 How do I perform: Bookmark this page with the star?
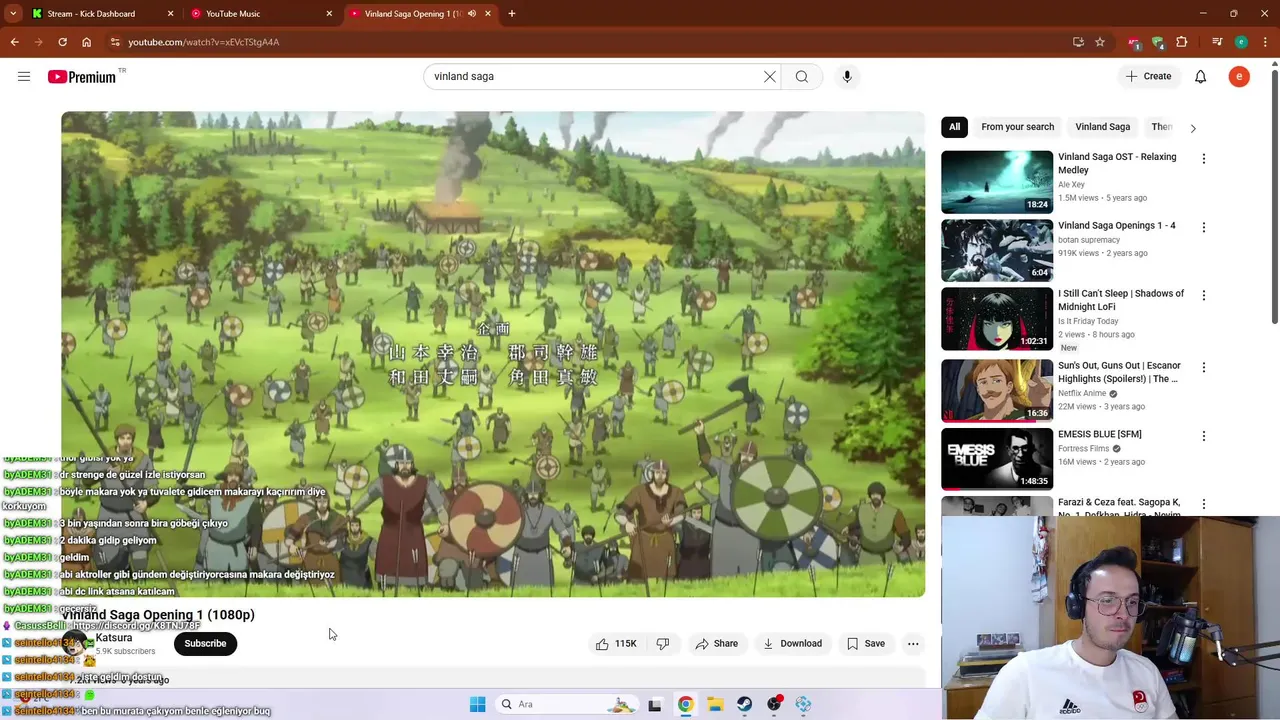(x=1100, y=42)
